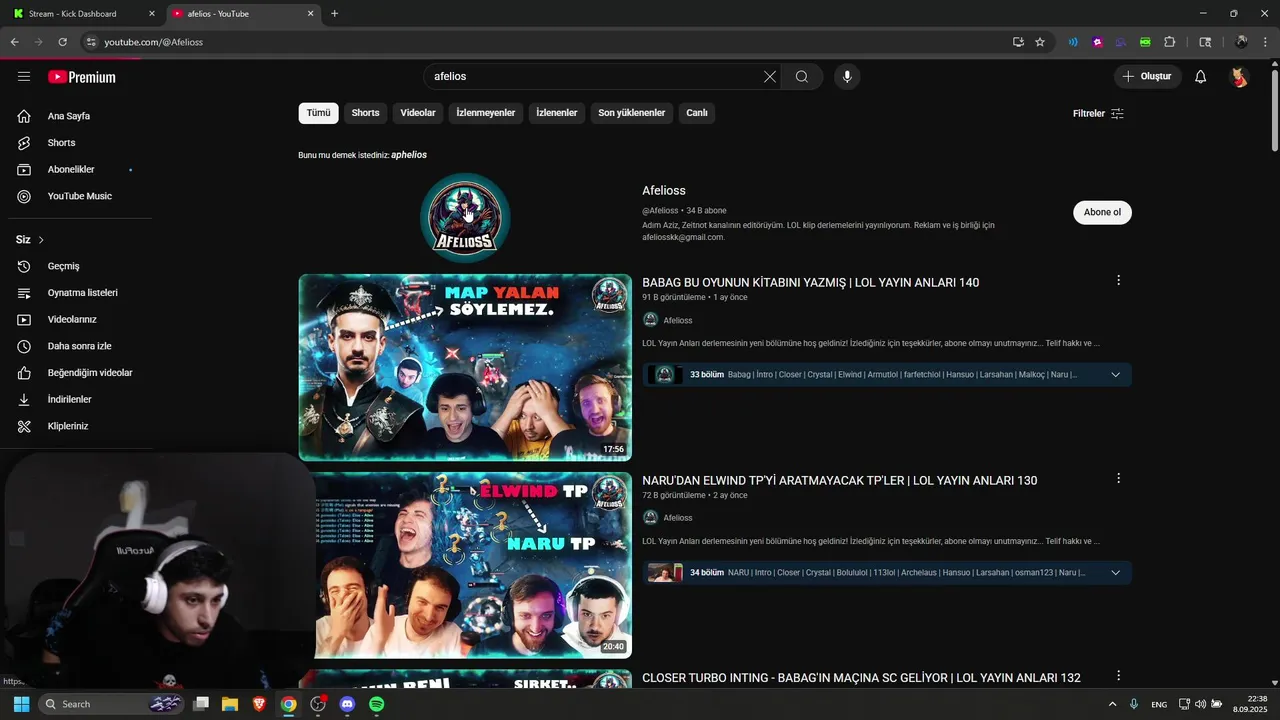The height and width of the screenshot is (720, 1280).
Task: Click the ENG language indicator
Action: (x=1159, y=705)
